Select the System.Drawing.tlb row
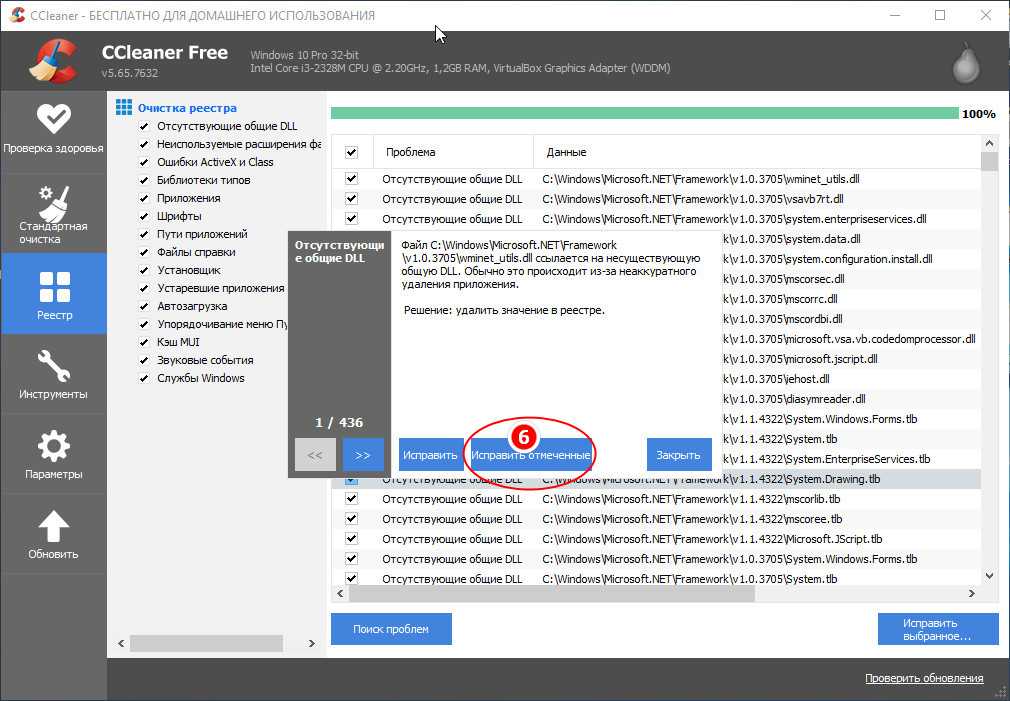Image resolution: width=1010 pixels, height=701 pixels. [656, 479]
